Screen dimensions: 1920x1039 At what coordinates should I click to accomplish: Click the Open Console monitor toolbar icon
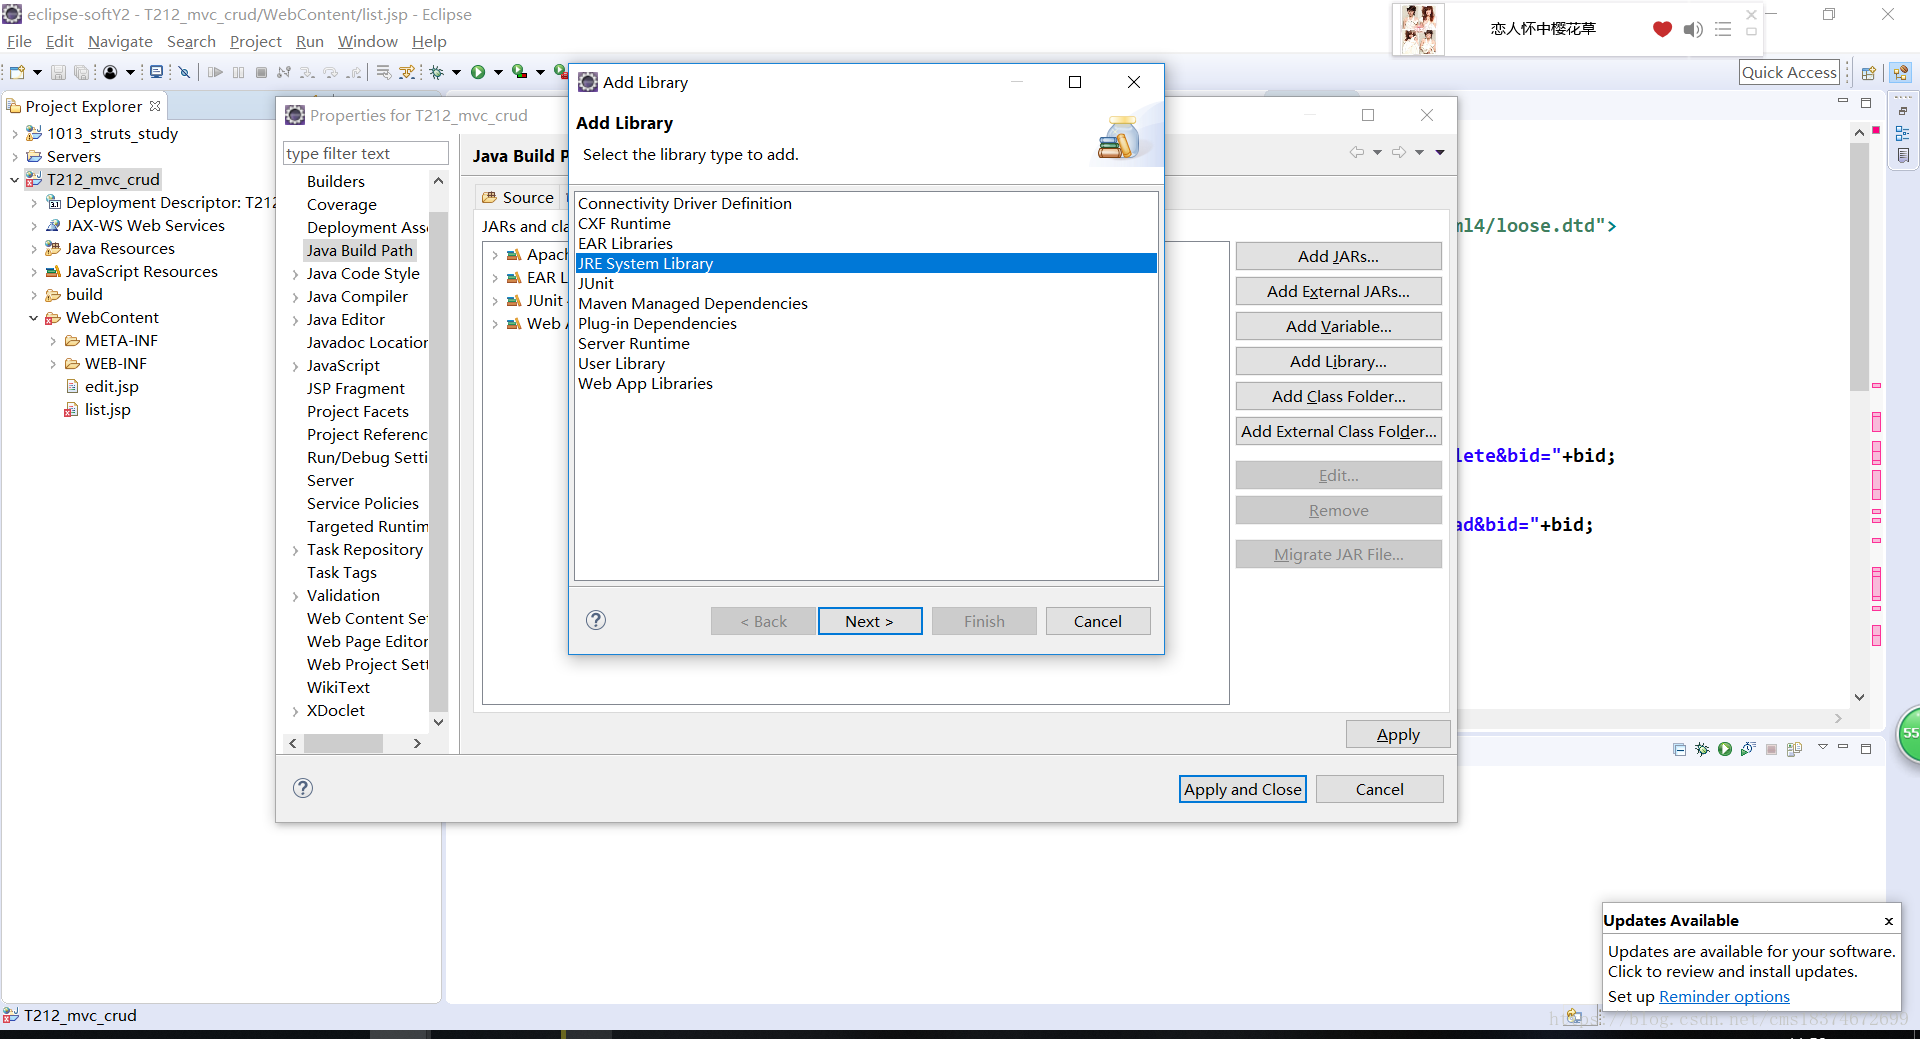tap(156, 72)
